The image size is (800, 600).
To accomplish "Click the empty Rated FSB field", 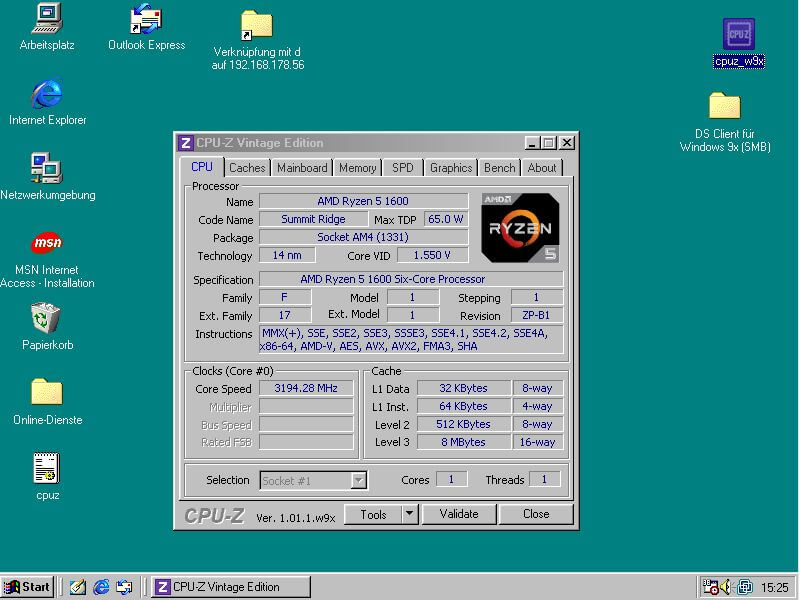I will pyautogui.click(x=306, y=442).
